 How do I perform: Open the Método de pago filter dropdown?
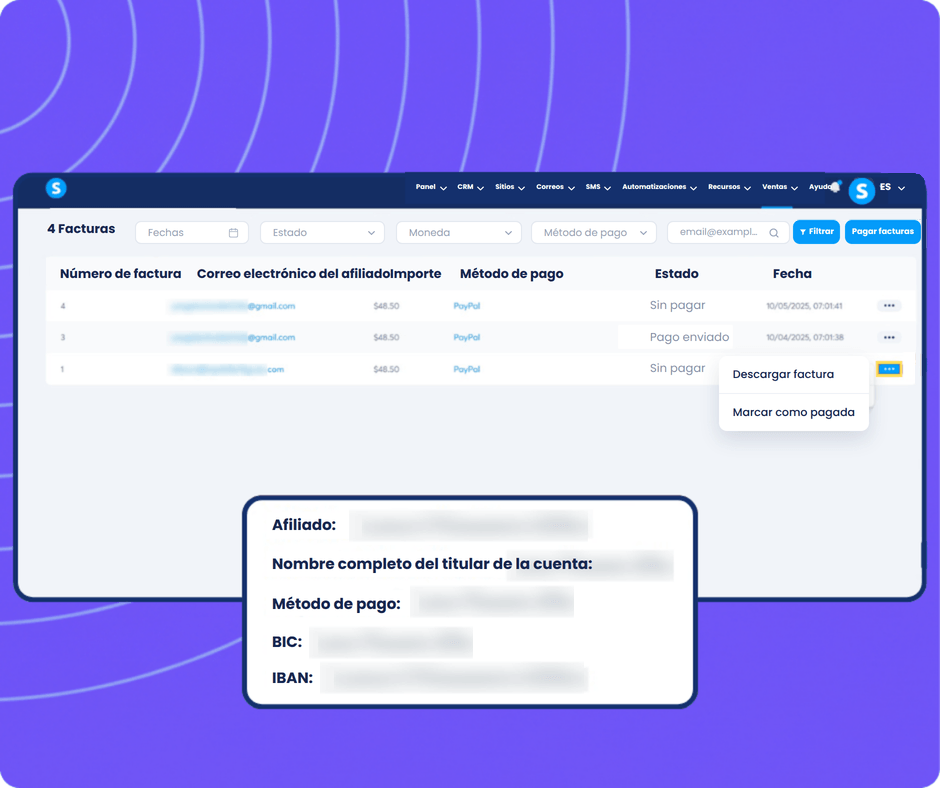tap(594, 233)
